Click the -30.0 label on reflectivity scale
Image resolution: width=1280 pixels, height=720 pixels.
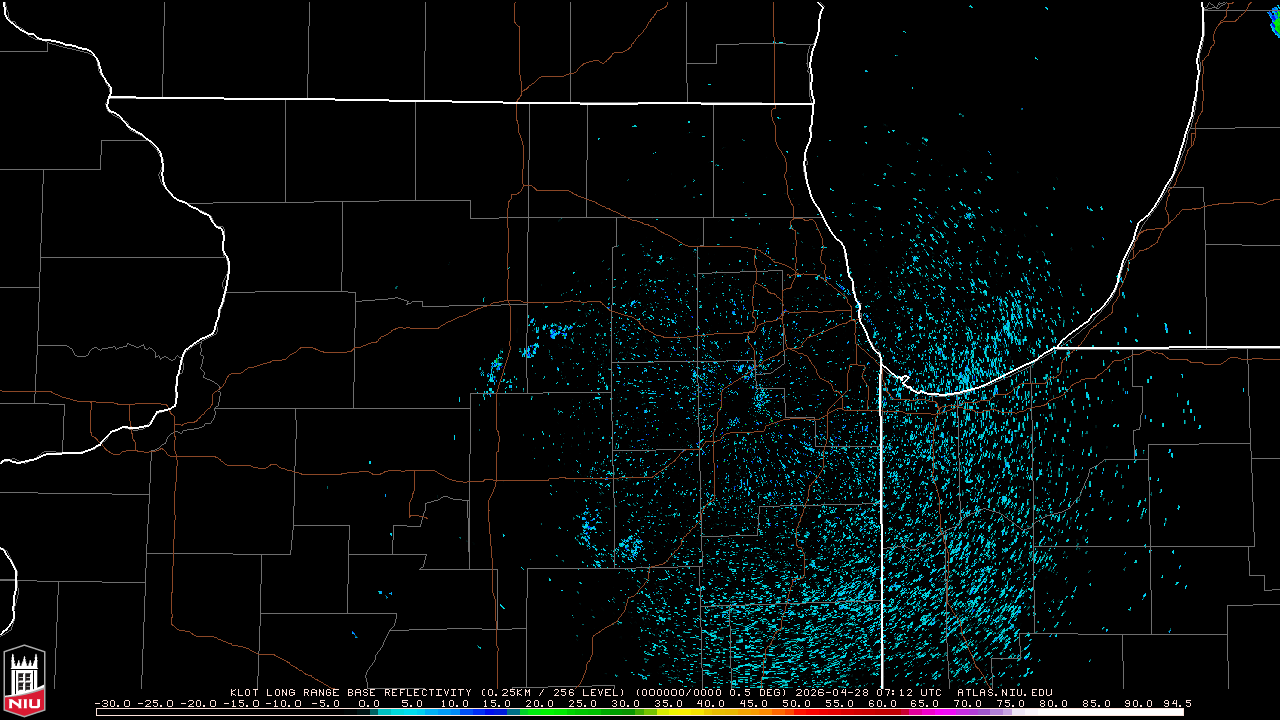113,703
